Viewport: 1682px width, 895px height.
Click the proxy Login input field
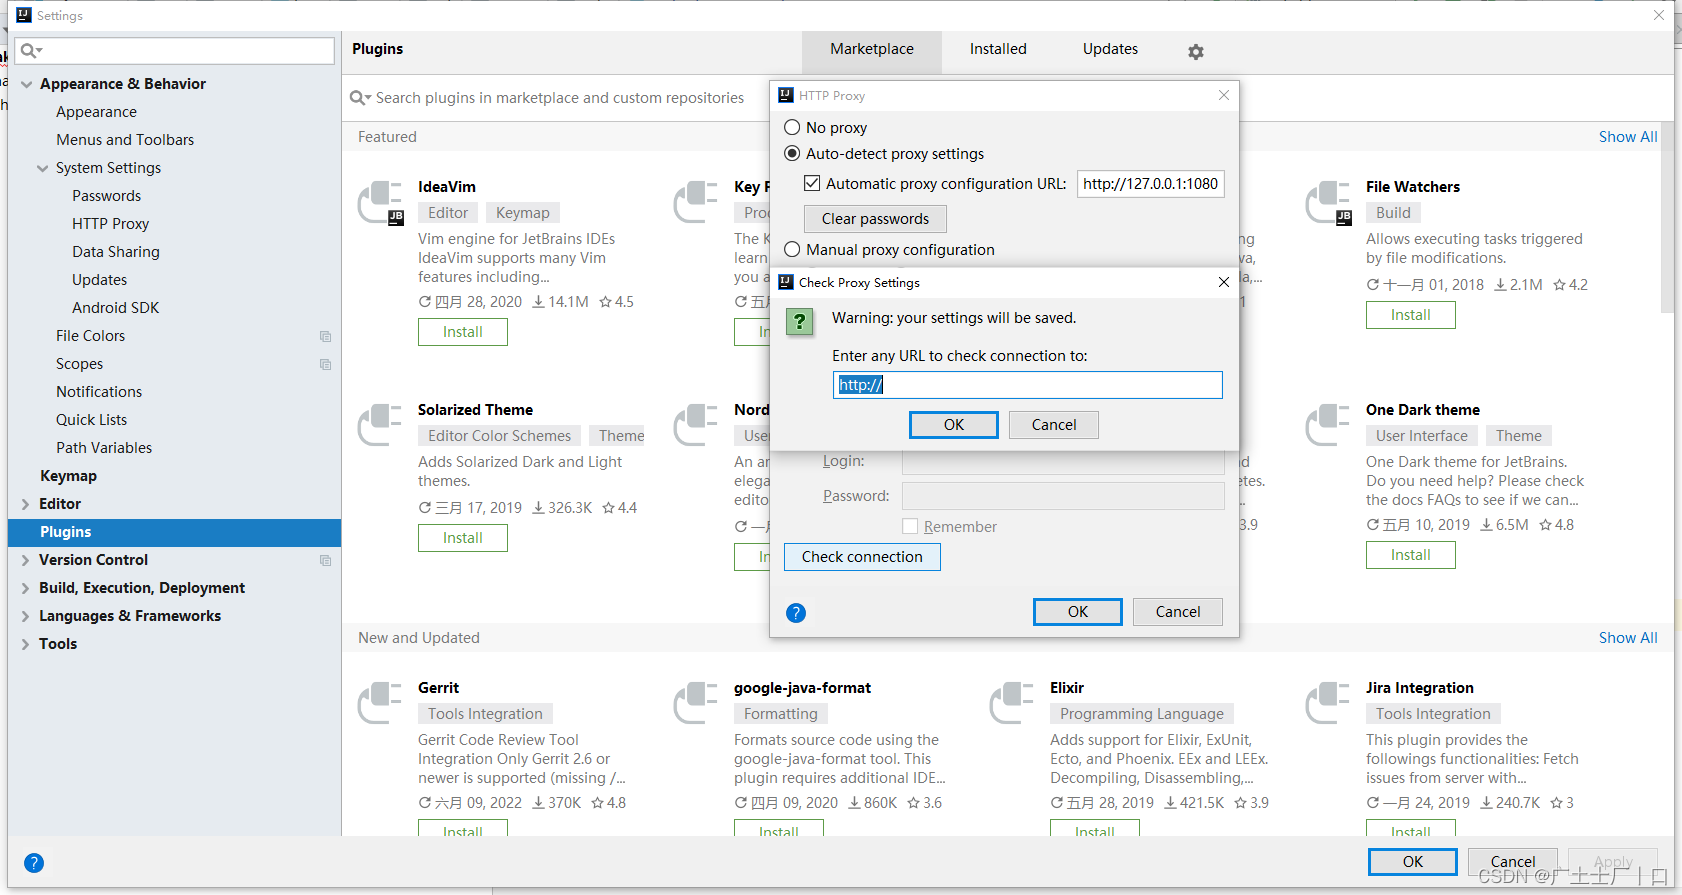tap(1063, 461)
